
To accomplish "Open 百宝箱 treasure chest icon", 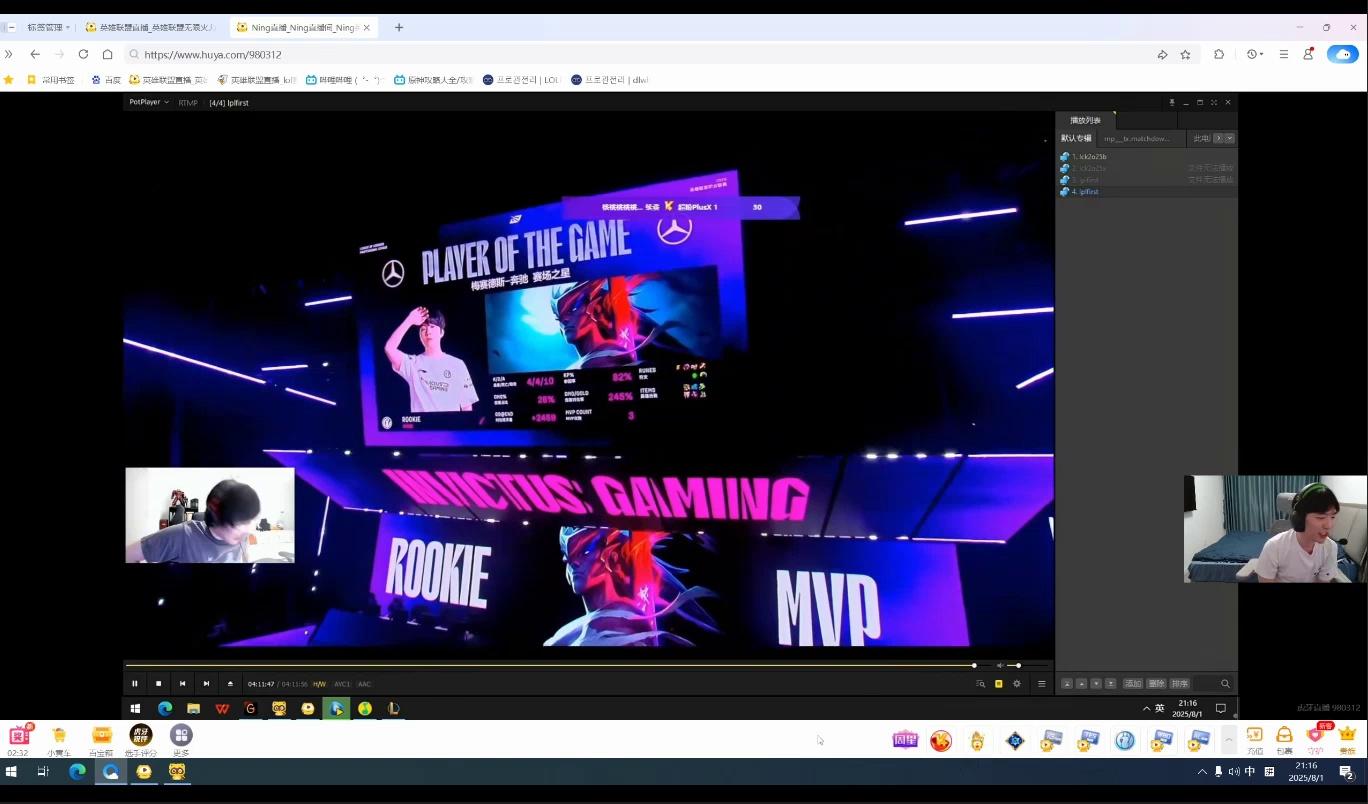I will pos(101,740).
